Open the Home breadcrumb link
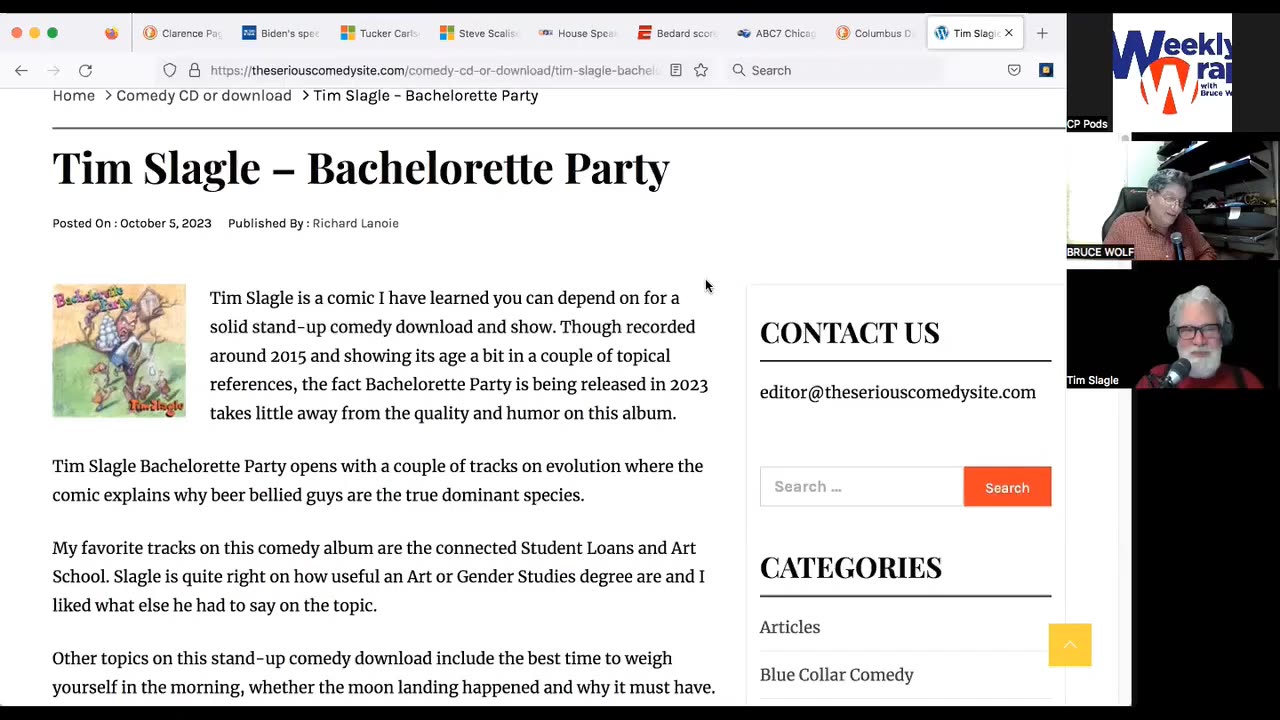The image size is (1280, 720). click(73, 96)
